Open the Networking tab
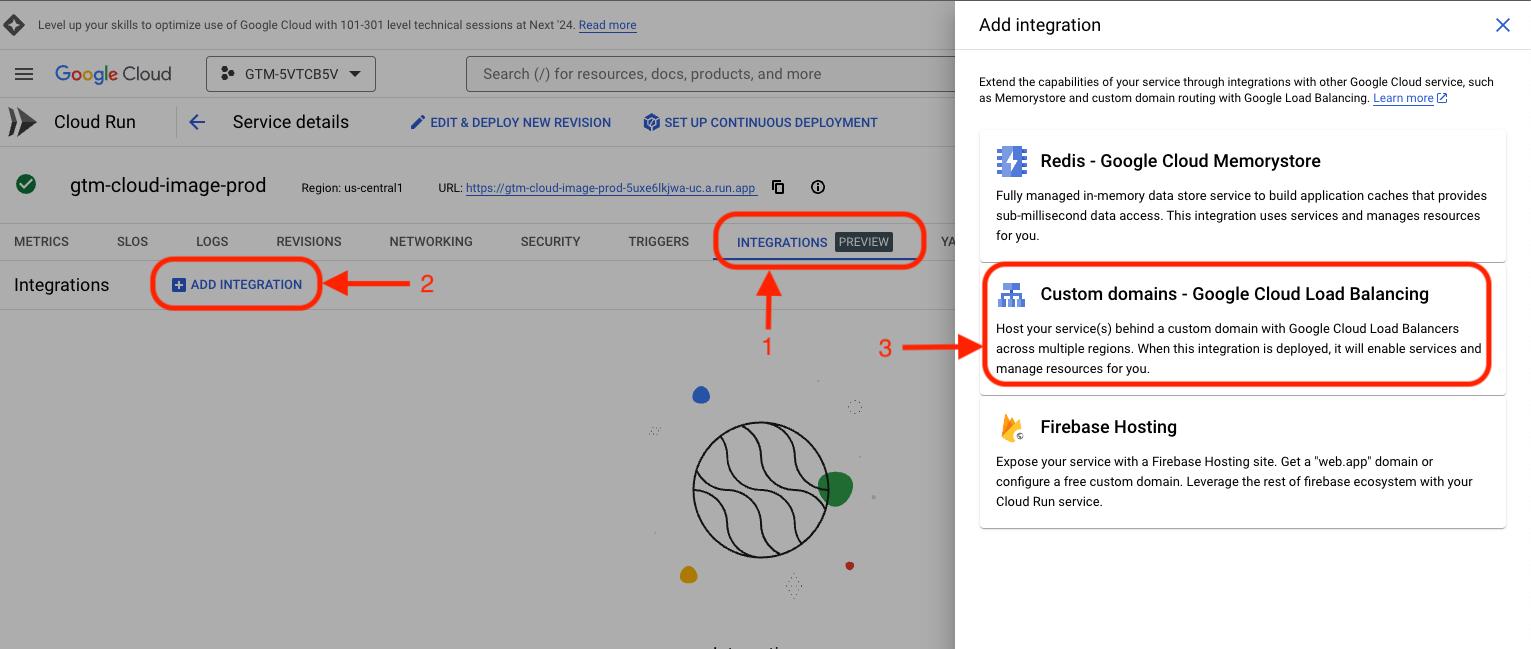The image size is (1531, 649). (431, 242)
